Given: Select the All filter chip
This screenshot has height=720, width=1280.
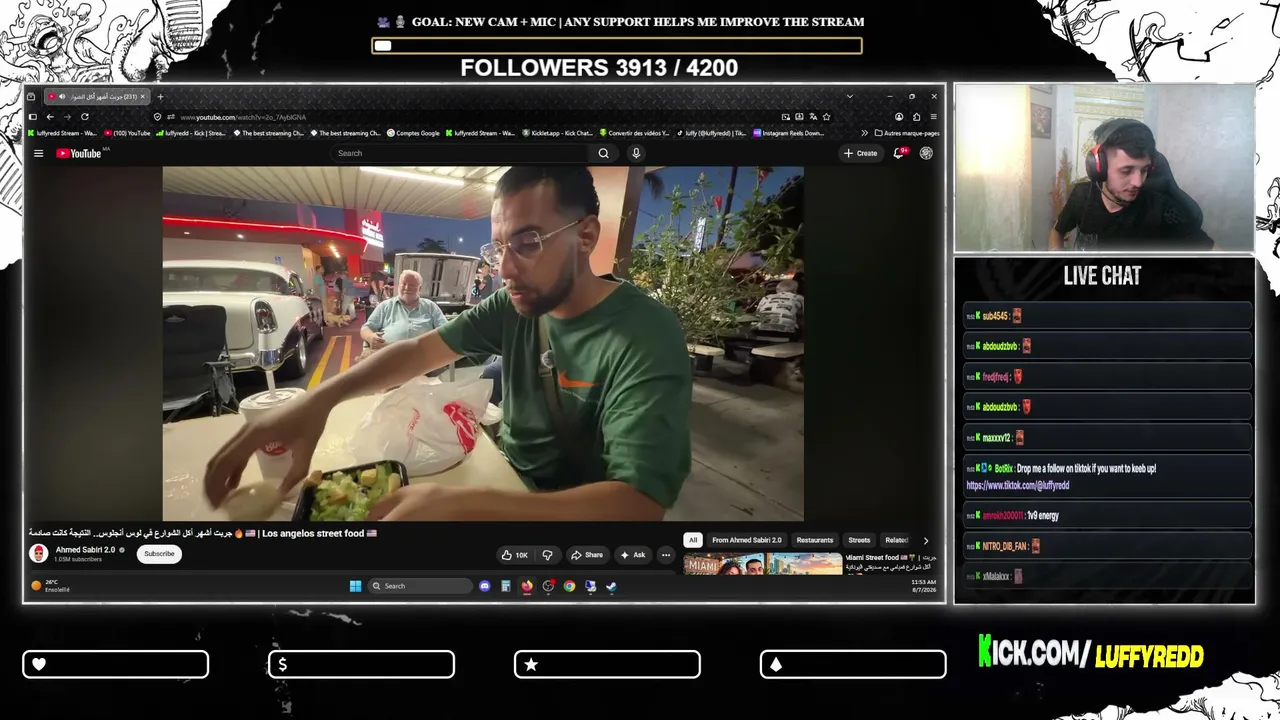Looking at the screenshot, I should point(693,540).
